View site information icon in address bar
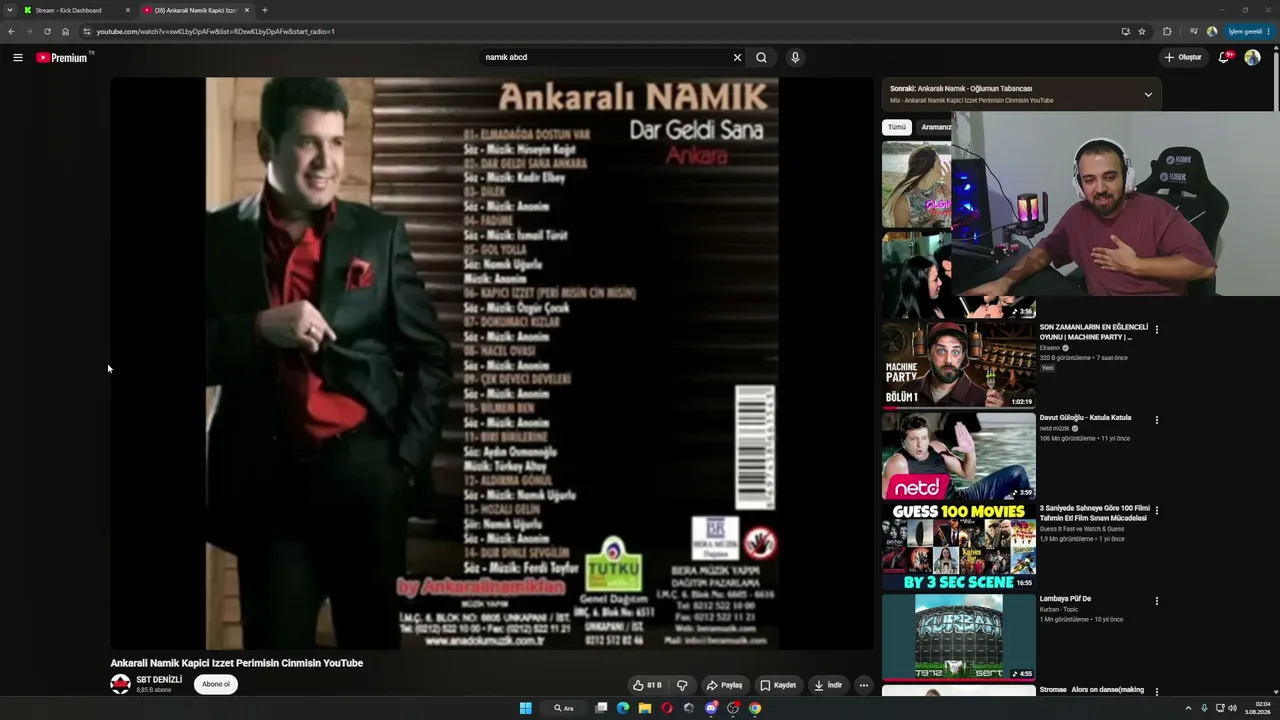 [x=87, y=31]
